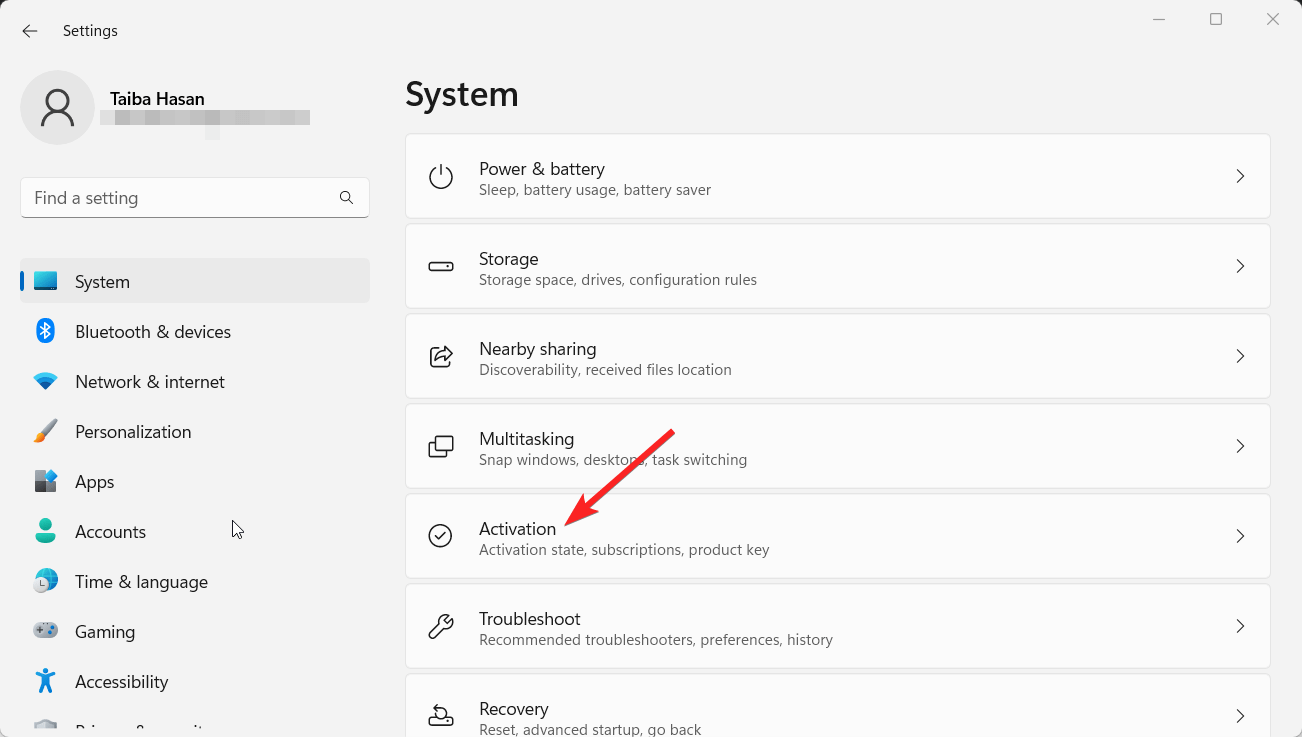Click the Taiba Hasan account name
This screenshot has height=737, width=1302.
pos(157,99)
